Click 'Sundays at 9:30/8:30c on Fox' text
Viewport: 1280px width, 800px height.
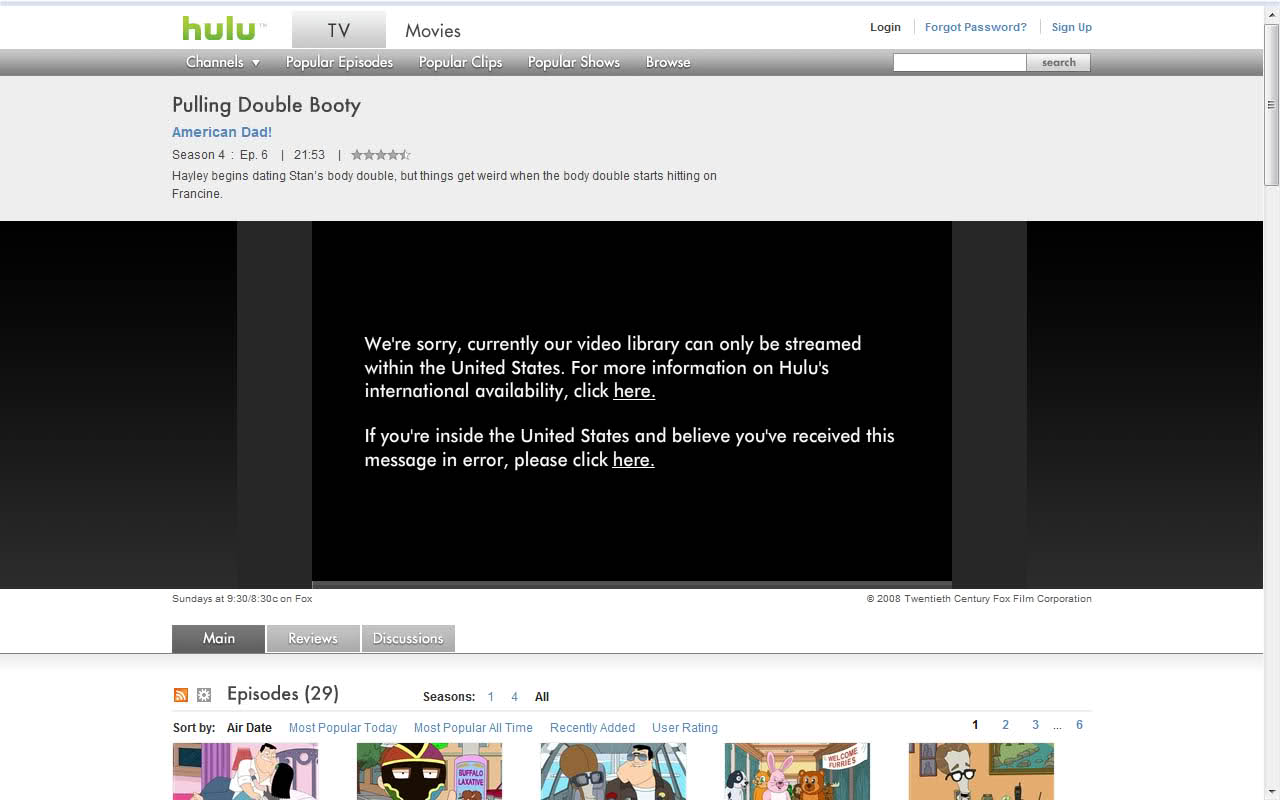coord(242,599)
